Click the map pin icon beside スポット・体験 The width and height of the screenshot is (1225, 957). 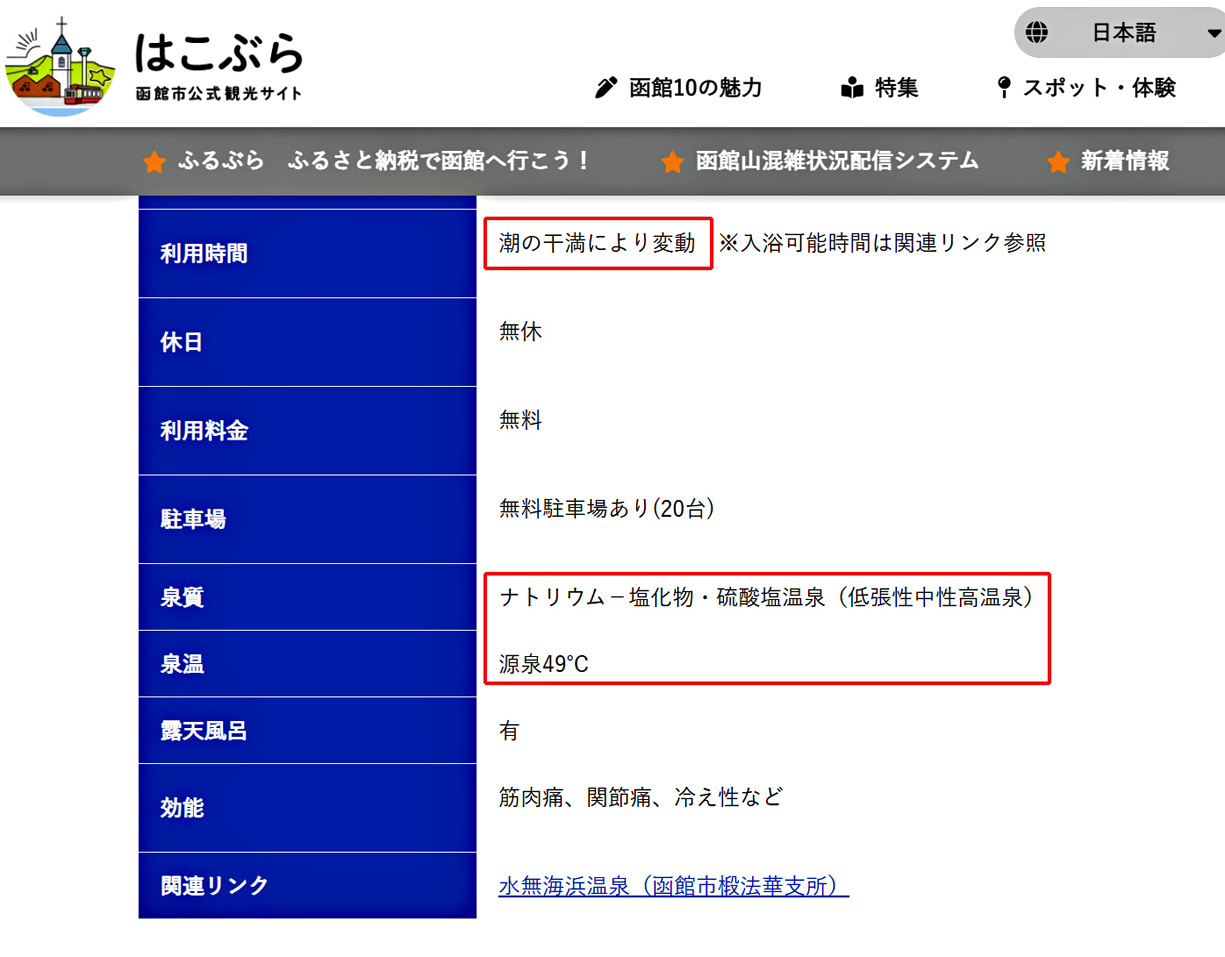pos(1004,88)
